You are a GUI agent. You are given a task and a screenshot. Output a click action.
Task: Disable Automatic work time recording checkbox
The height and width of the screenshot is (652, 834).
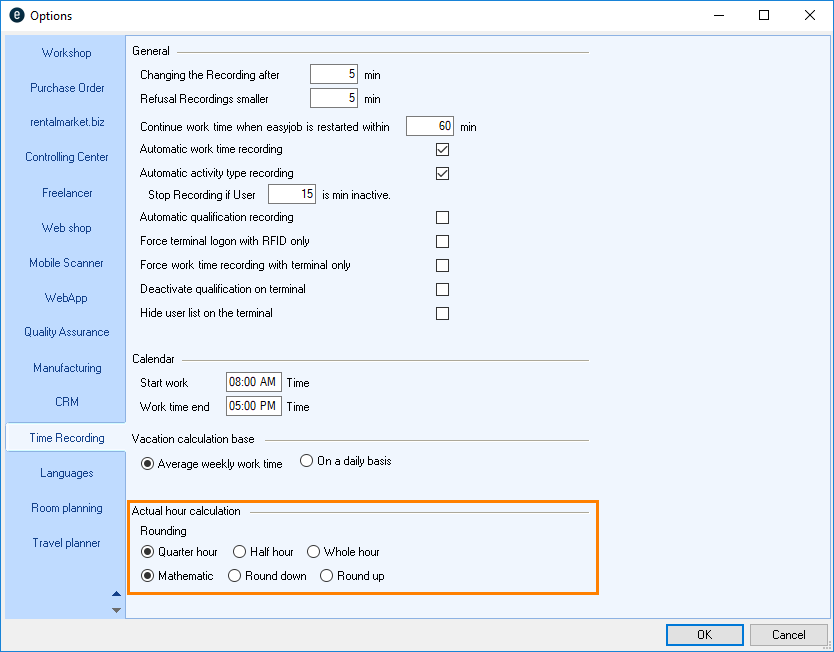[x=442, y=150]
